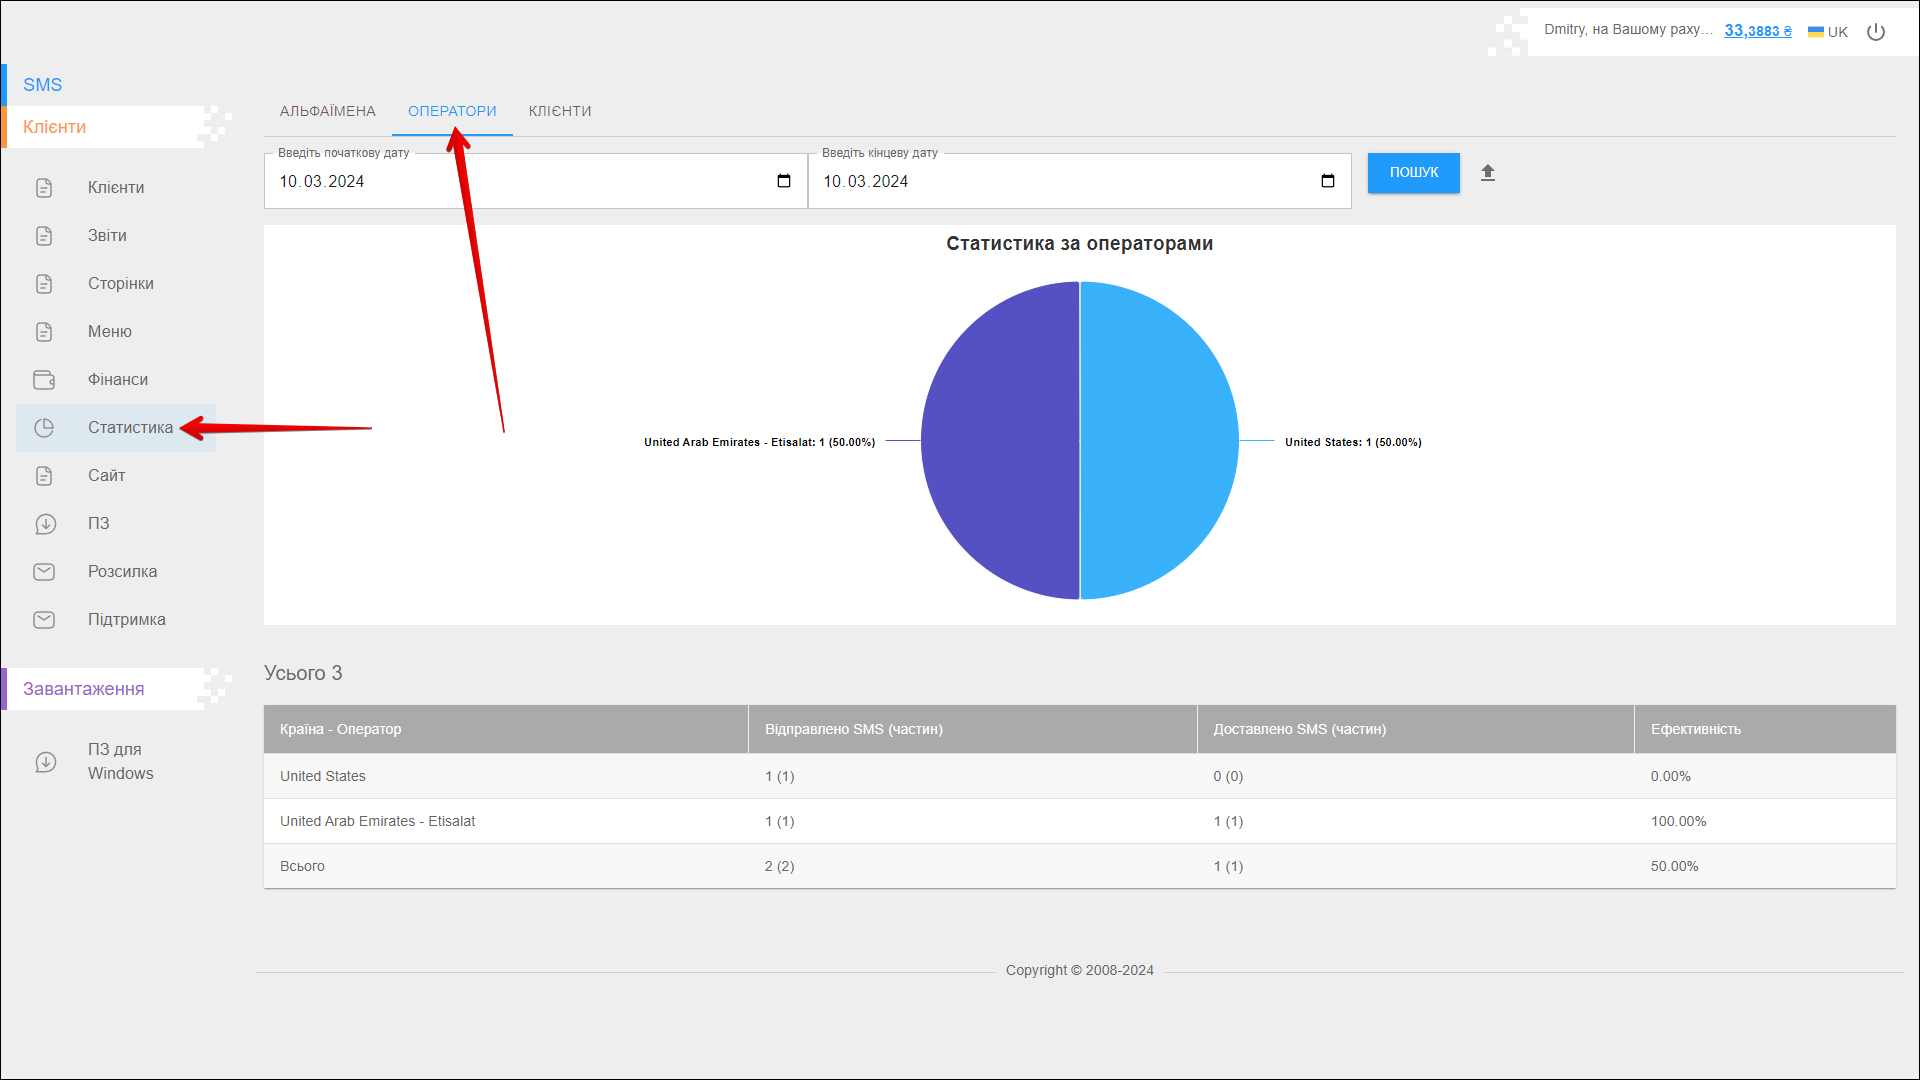Open UK language selector
1920x1080 pixels.
(1828, 32)
